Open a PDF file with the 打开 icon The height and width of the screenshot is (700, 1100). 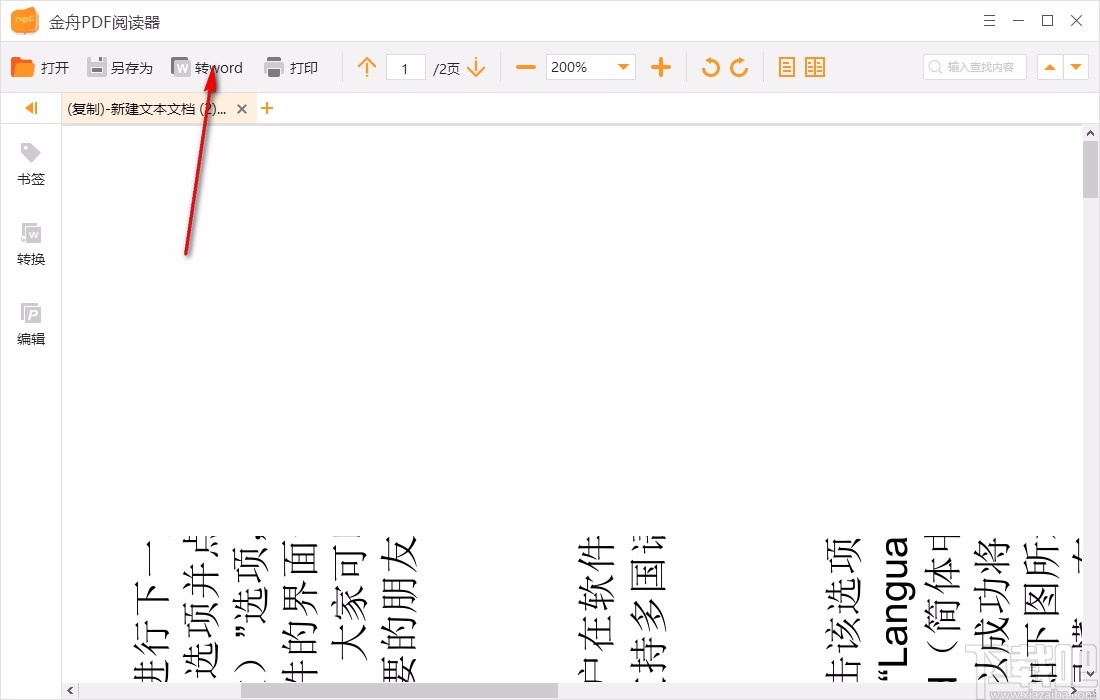point(40,67)
